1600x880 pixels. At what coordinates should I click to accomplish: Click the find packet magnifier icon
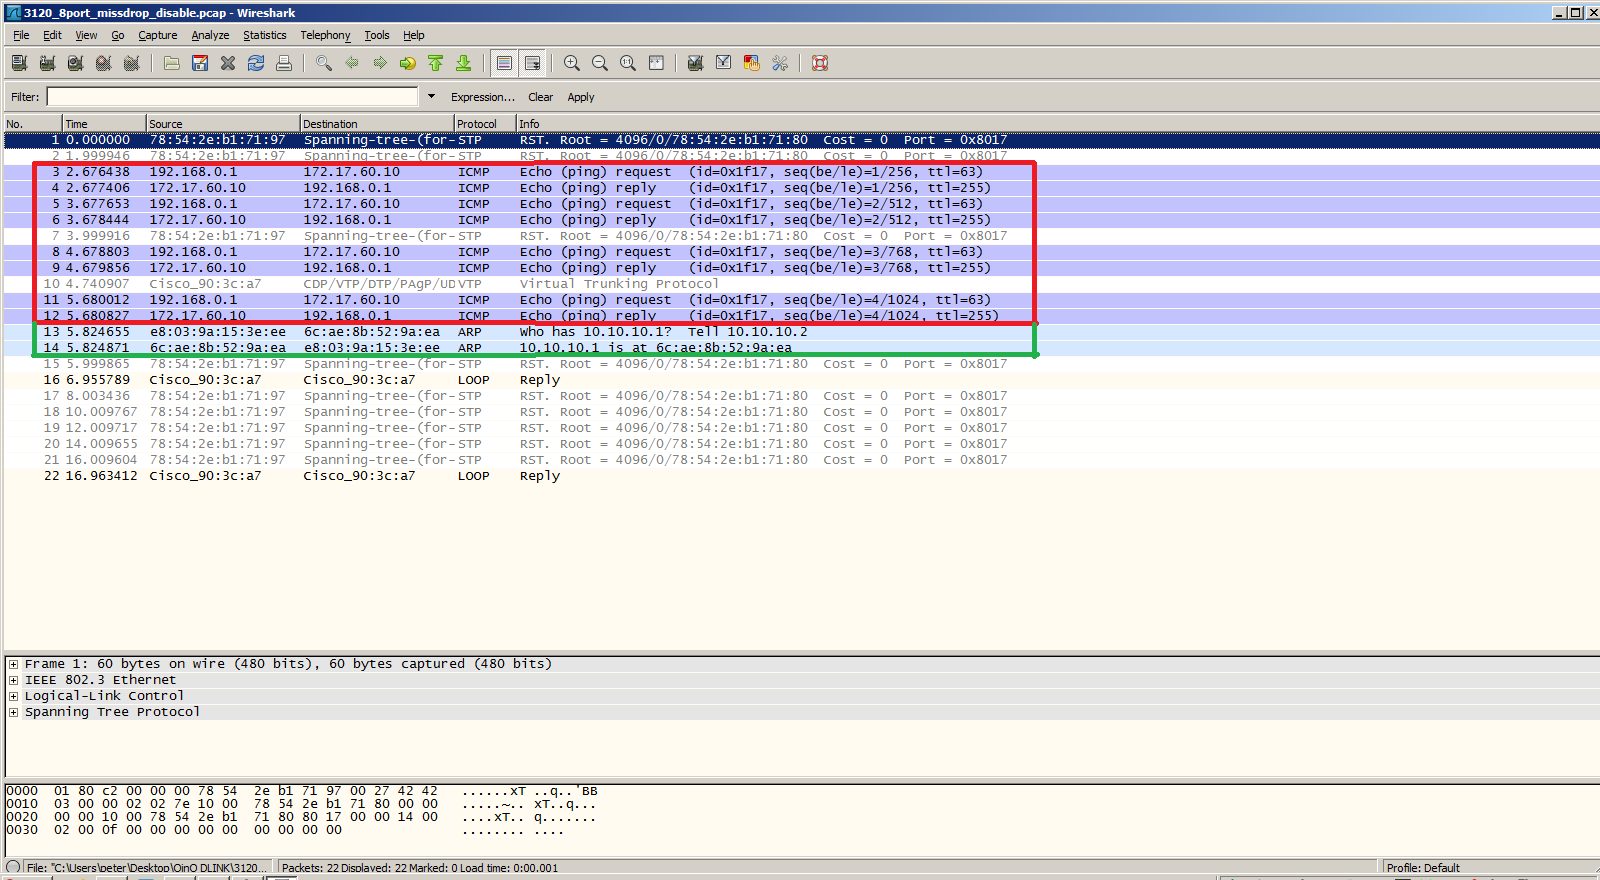click(x=324, y=63)
